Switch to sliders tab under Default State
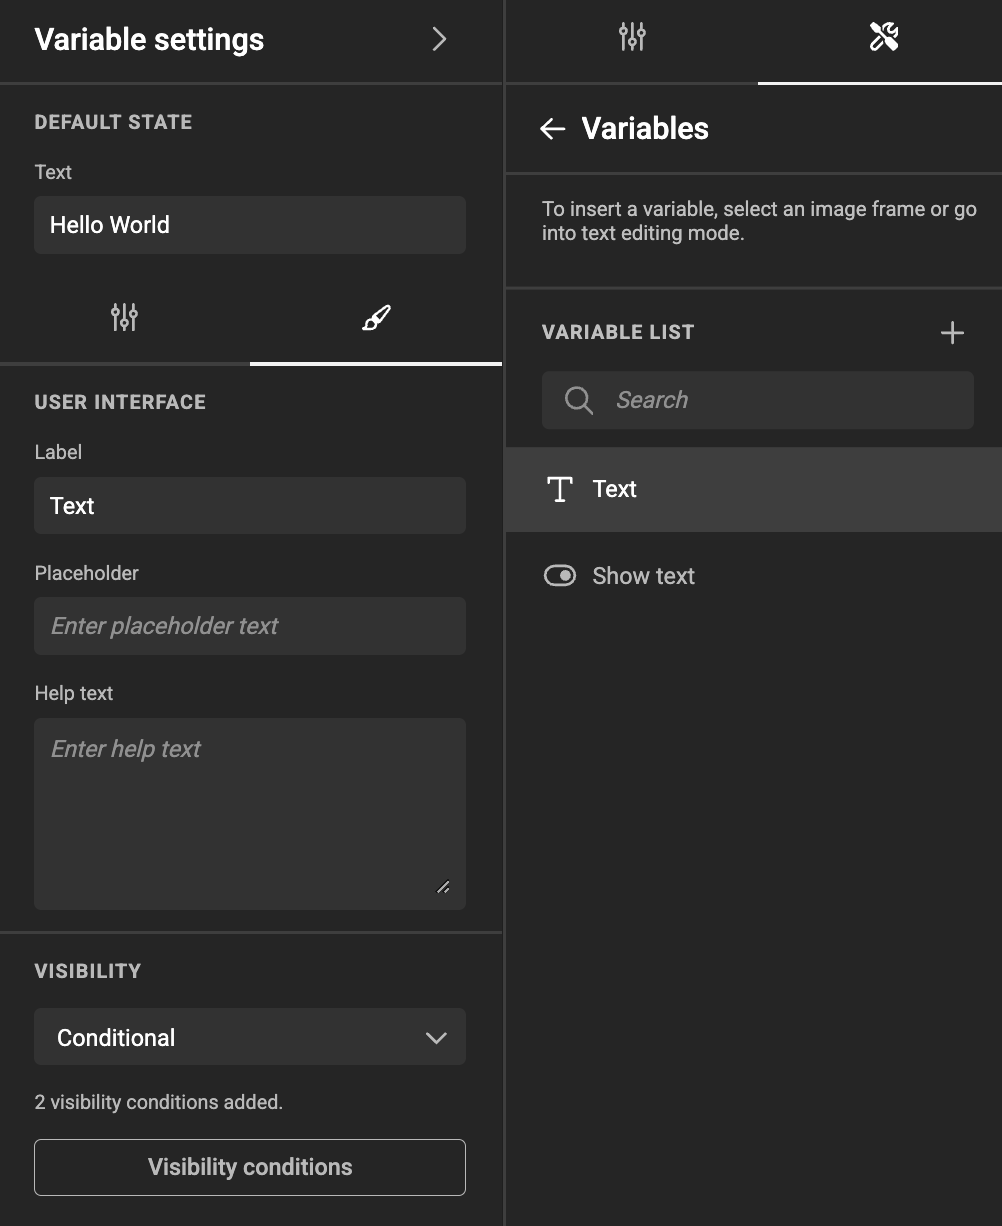This screenshot has width=1002, height=1226. point(124,318)
